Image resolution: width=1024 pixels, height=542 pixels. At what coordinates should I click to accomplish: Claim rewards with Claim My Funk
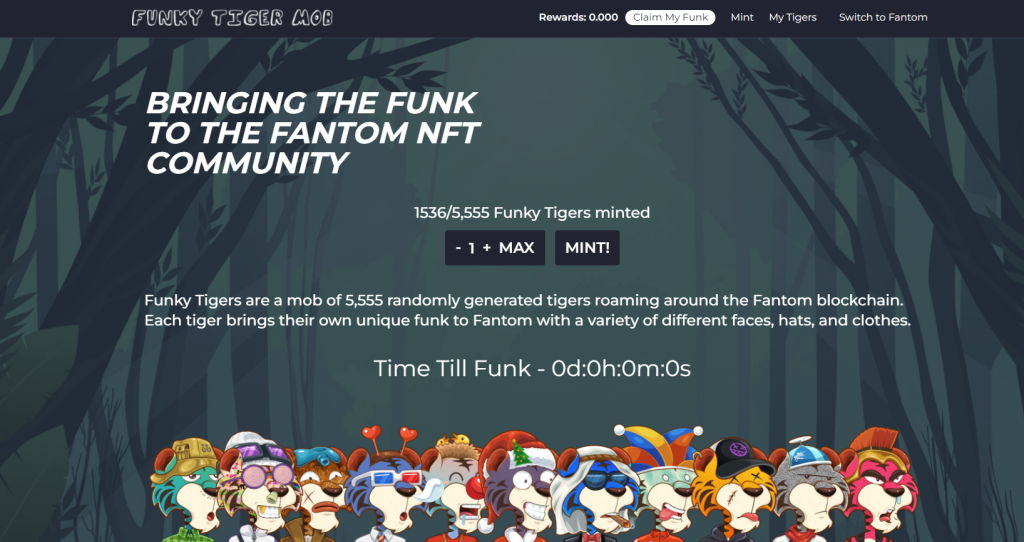(670, 18)
